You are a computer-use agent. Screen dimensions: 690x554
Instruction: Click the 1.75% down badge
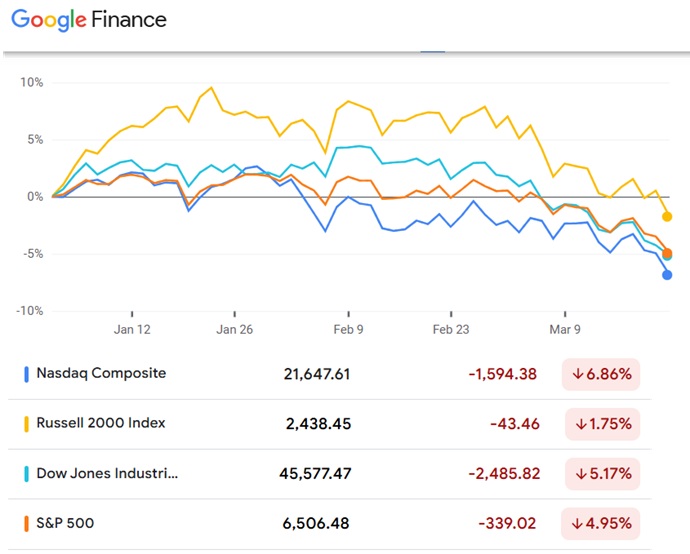point(602,424)
